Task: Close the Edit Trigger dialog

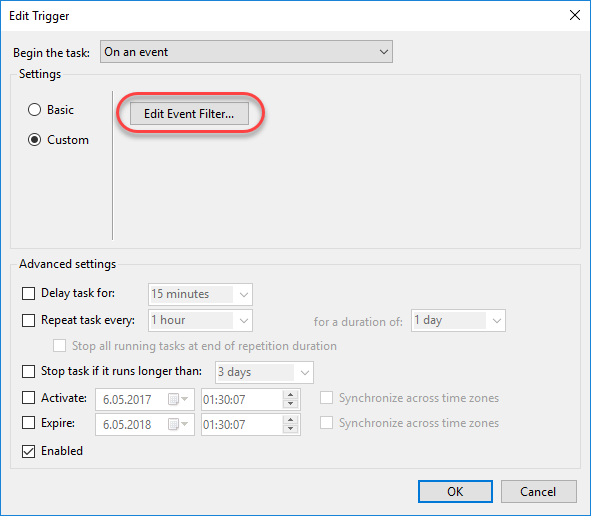Action: pos(575,15)
